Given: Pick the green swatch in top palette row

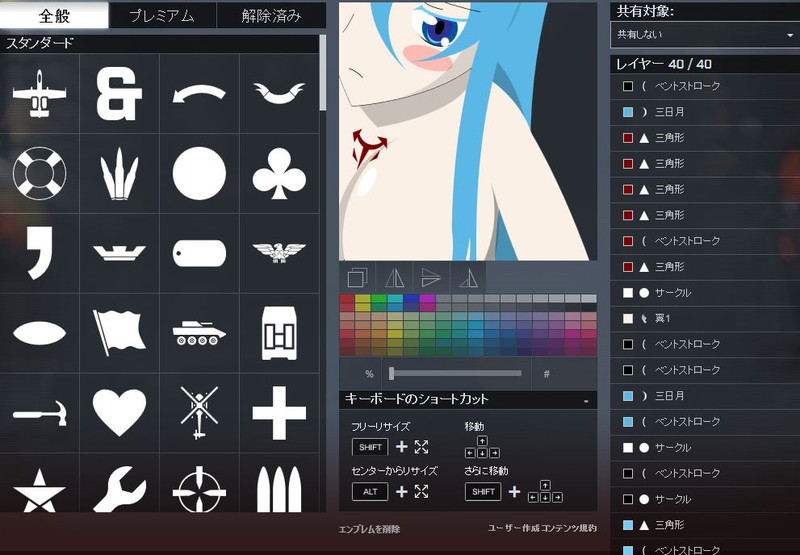Looking at the screenshot, I should point(379,298).
